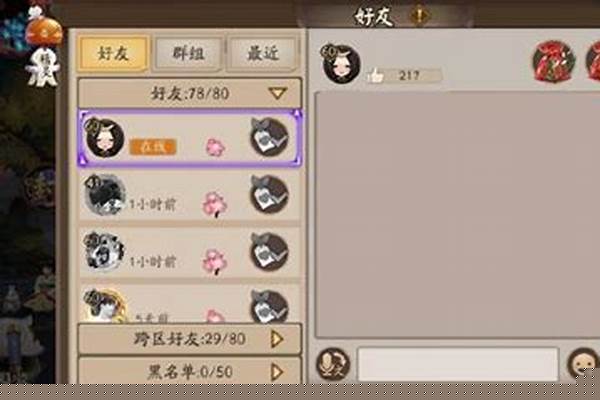Select the 好友 tab

pos(113,53)
